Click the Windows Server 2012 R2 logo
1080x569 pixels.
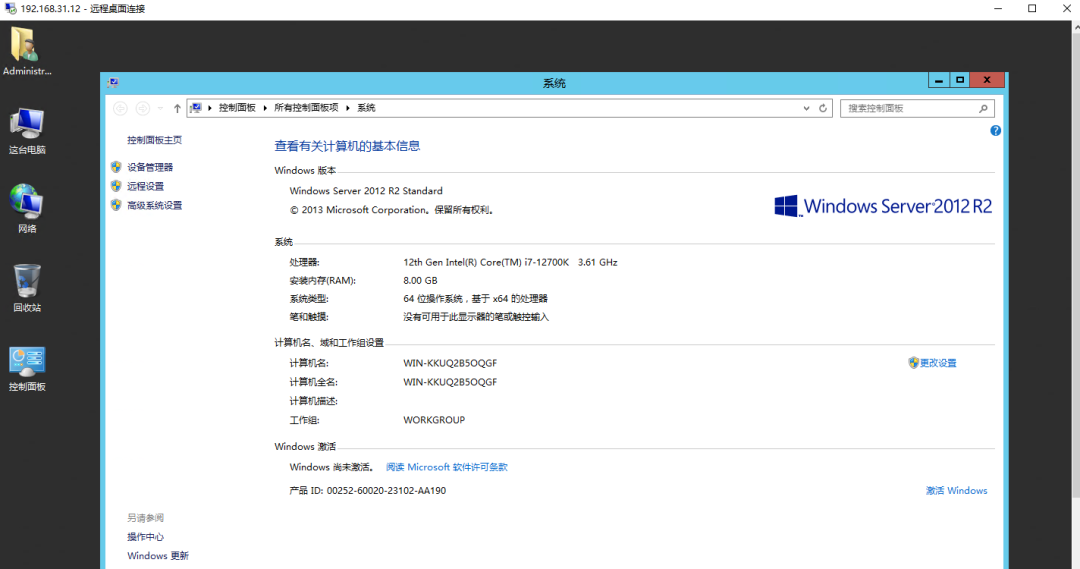883,206
